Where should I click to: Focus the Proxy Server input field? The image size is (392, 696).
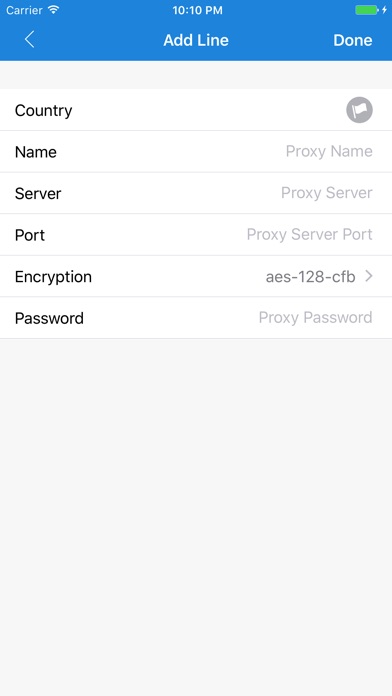(x=327, y=193)
